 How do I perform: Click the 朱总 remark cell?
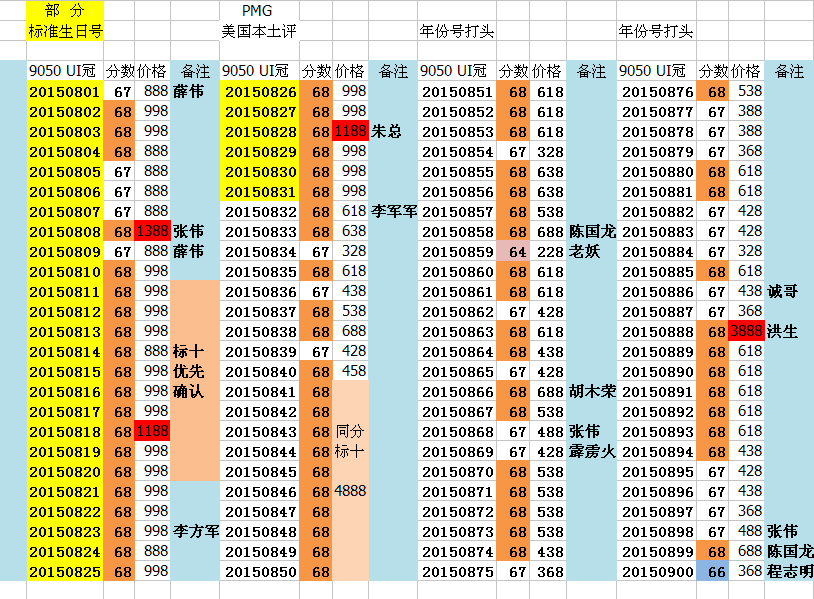(x=392, y=131)
